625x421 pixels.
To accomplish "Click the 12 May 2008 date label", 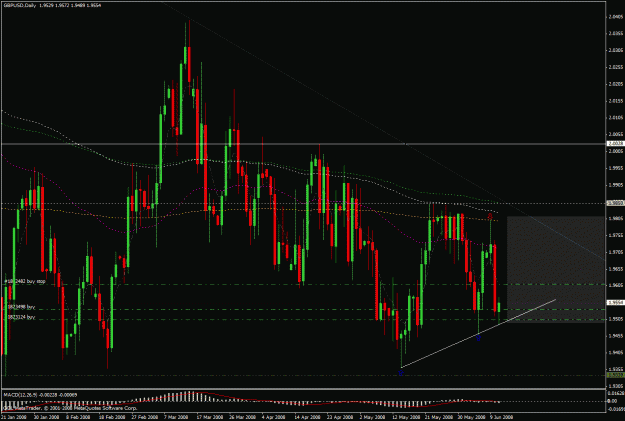I will pyautogui.click(x=406, y=417).
